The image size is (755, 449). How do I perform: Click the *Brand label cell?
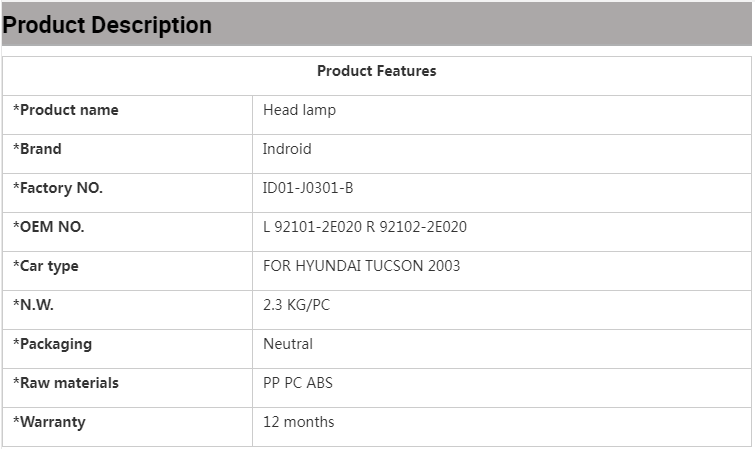click(37, 149)
